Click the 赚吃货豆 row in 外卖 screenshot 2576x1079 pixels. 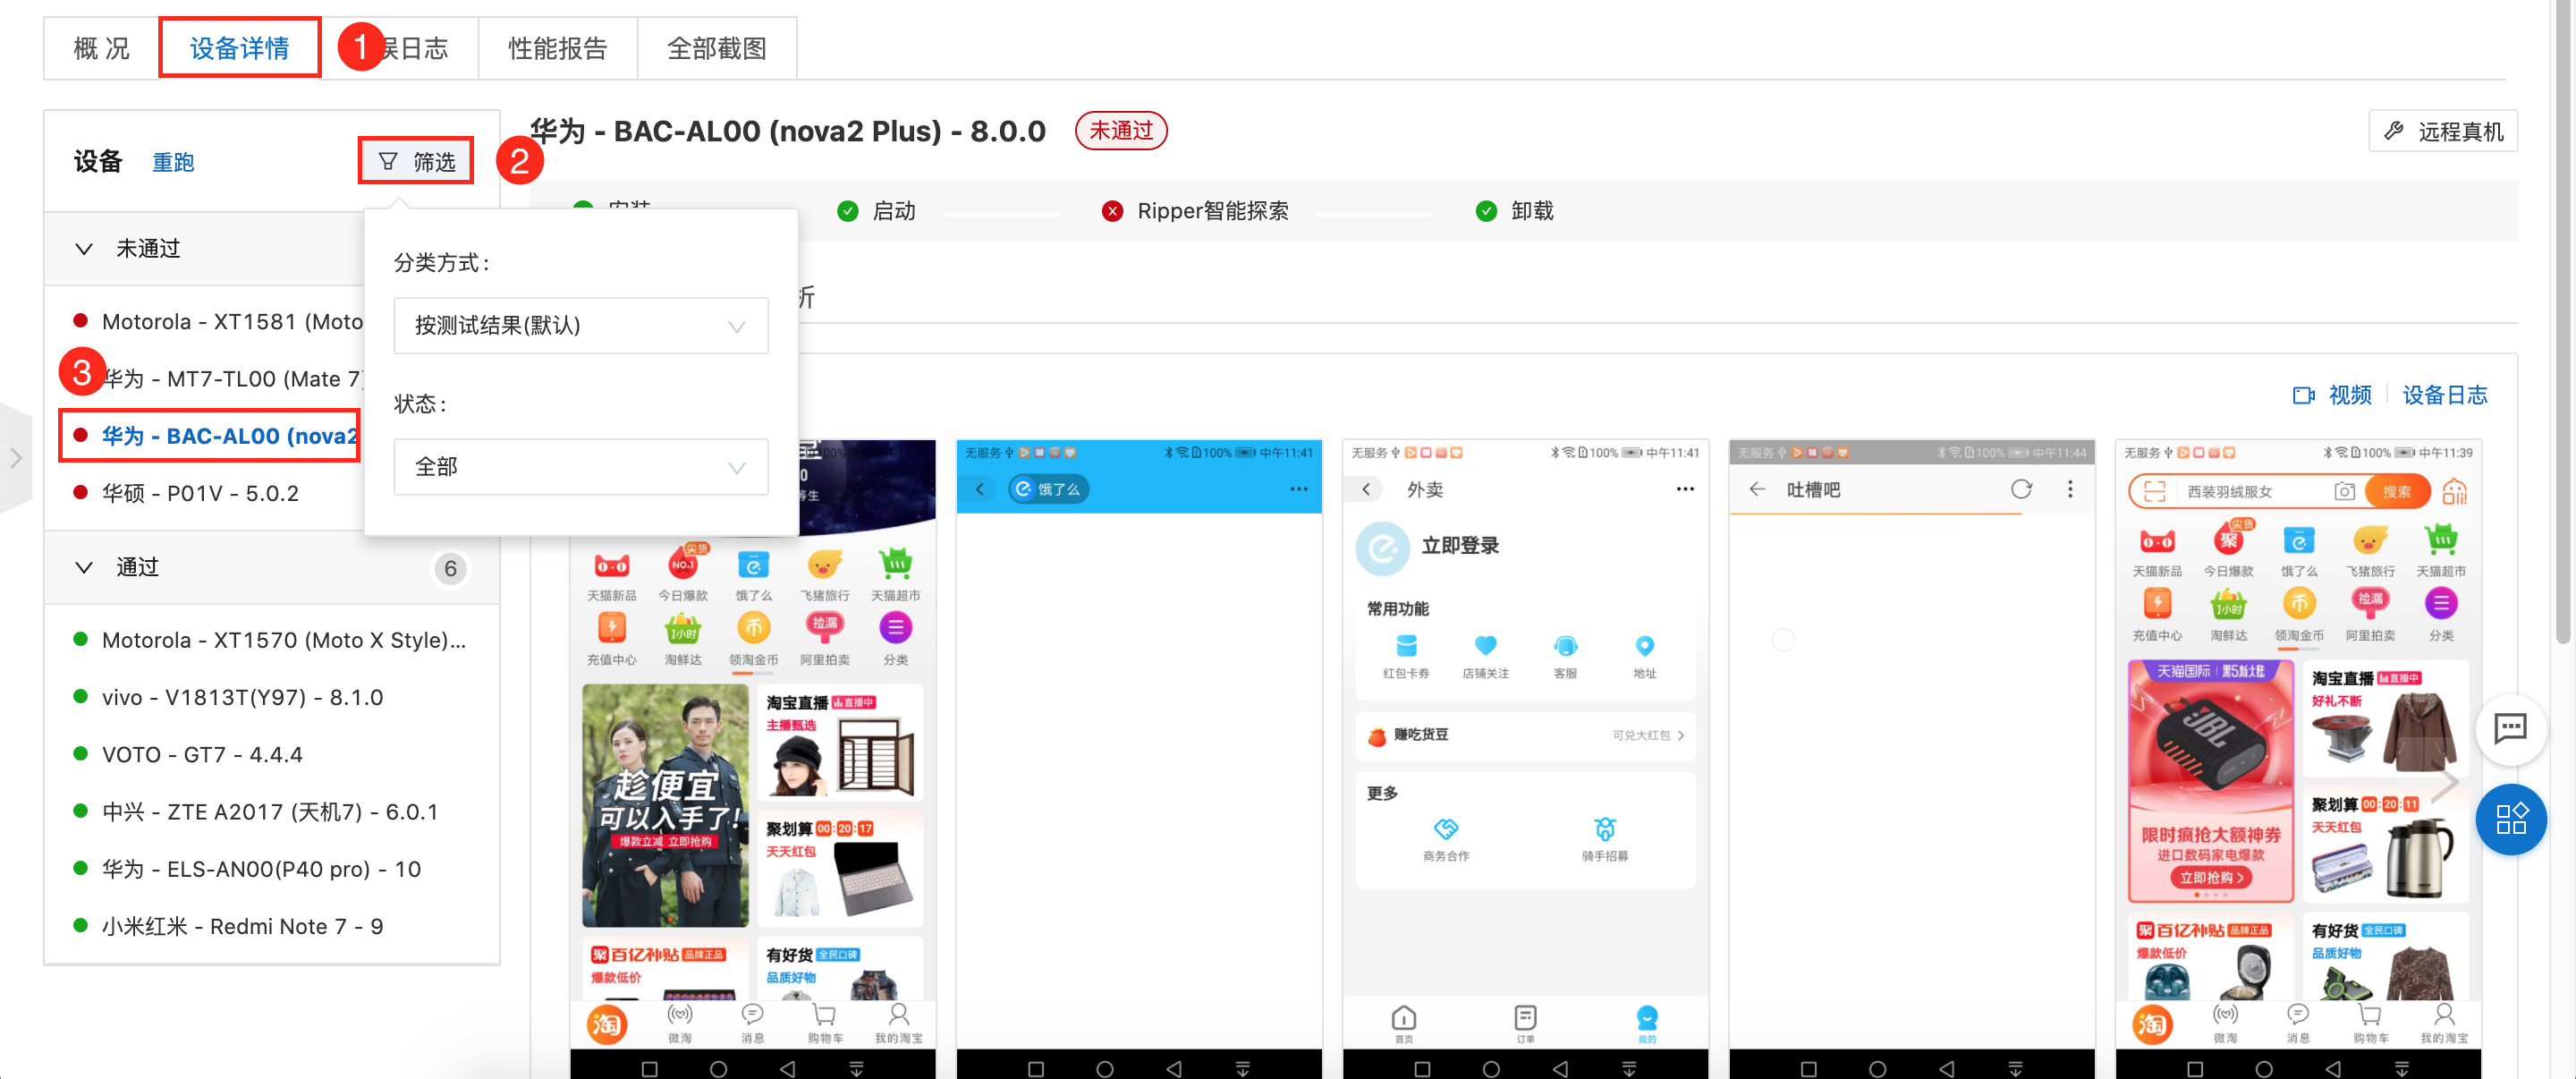(x=1524, y=736)
